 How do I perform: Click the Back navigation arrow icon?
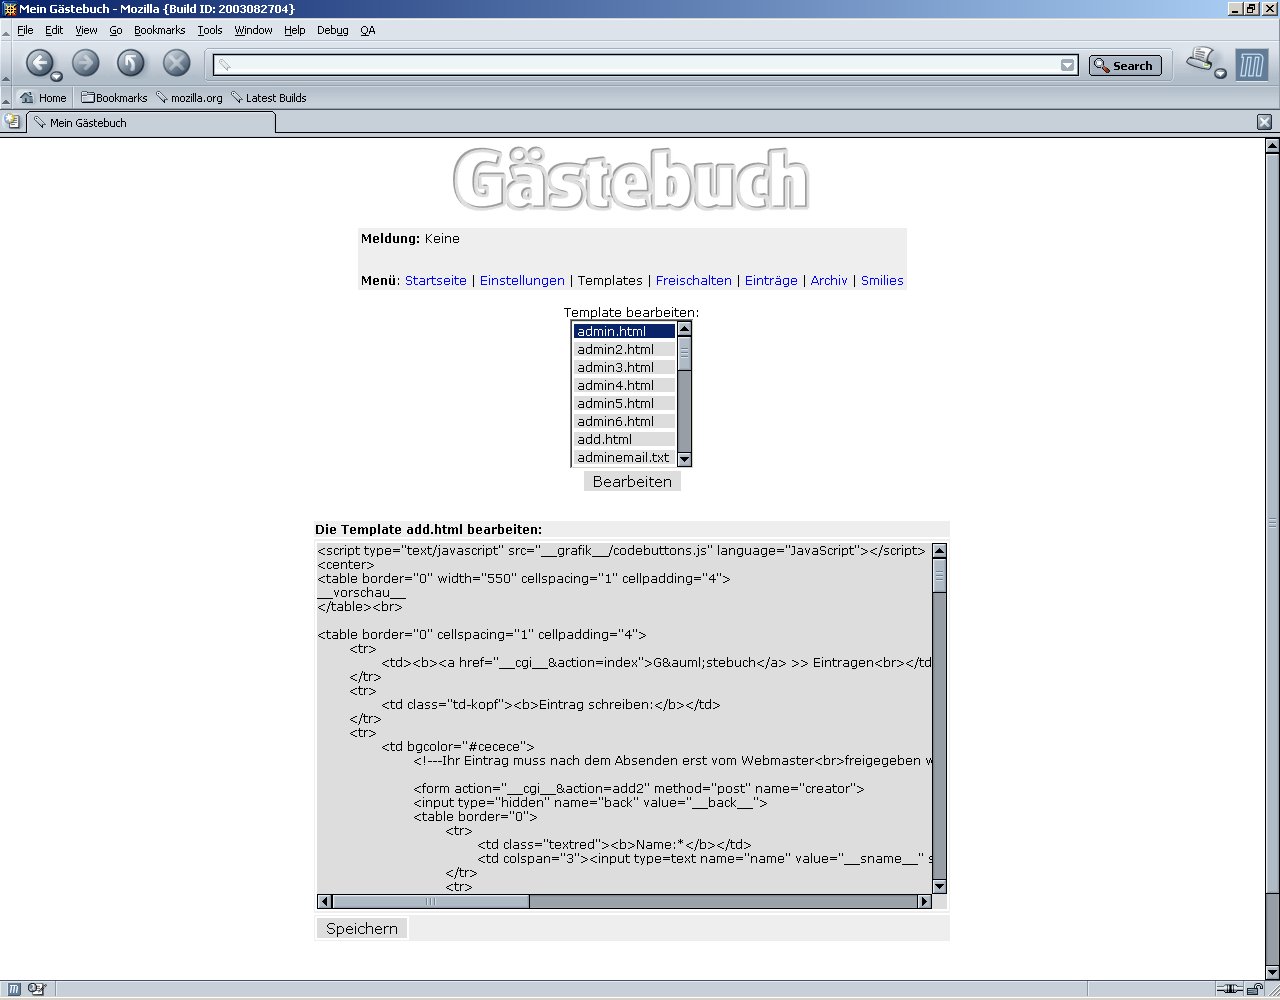[x=39, y=63]
